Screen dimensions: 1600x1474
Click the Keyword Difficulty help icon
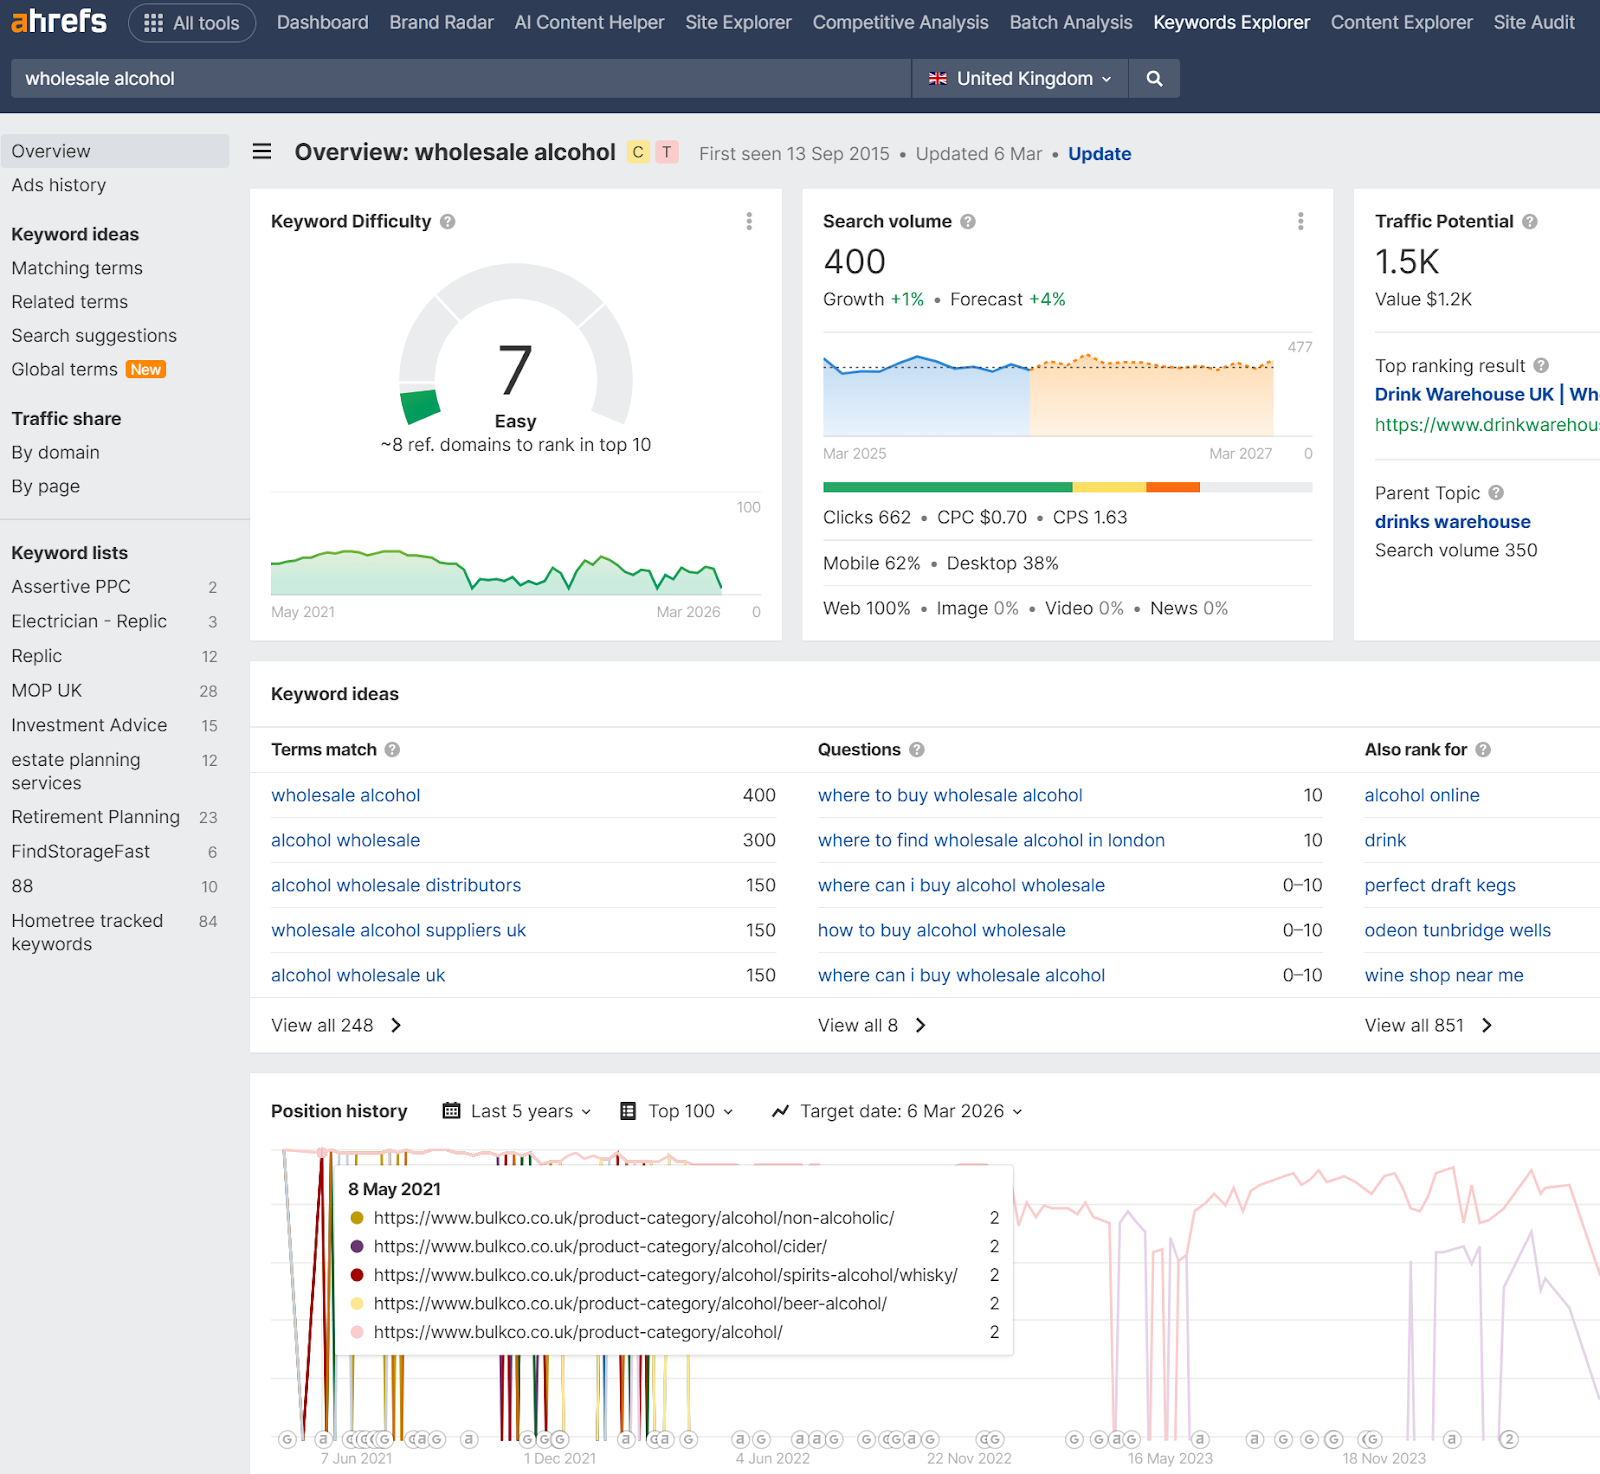[448, 222]
